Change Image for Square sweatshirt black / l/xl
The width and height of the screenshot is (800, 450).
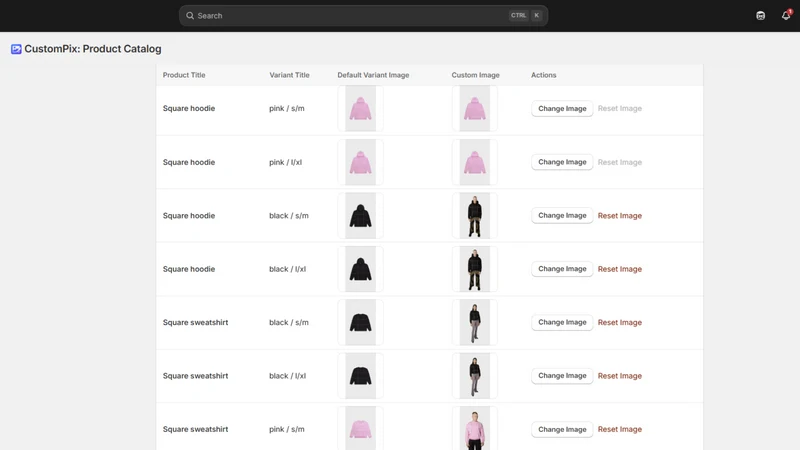coord(562,376)
